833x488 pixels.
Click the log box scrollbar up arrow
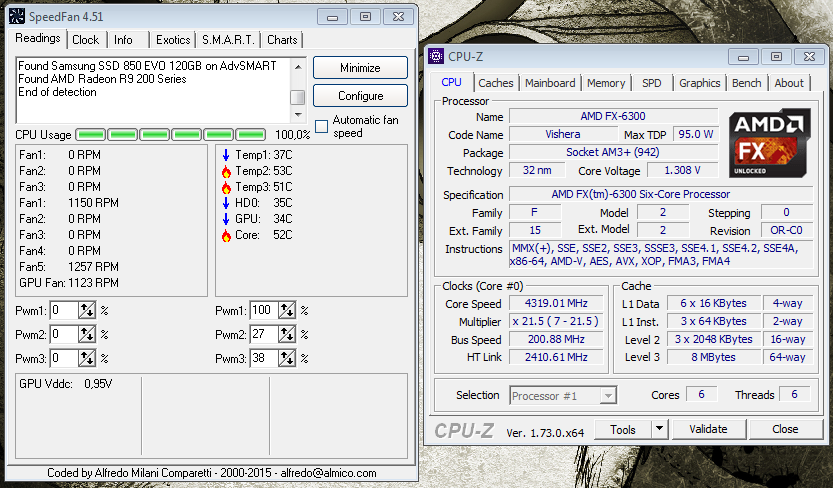click(298, 66)
